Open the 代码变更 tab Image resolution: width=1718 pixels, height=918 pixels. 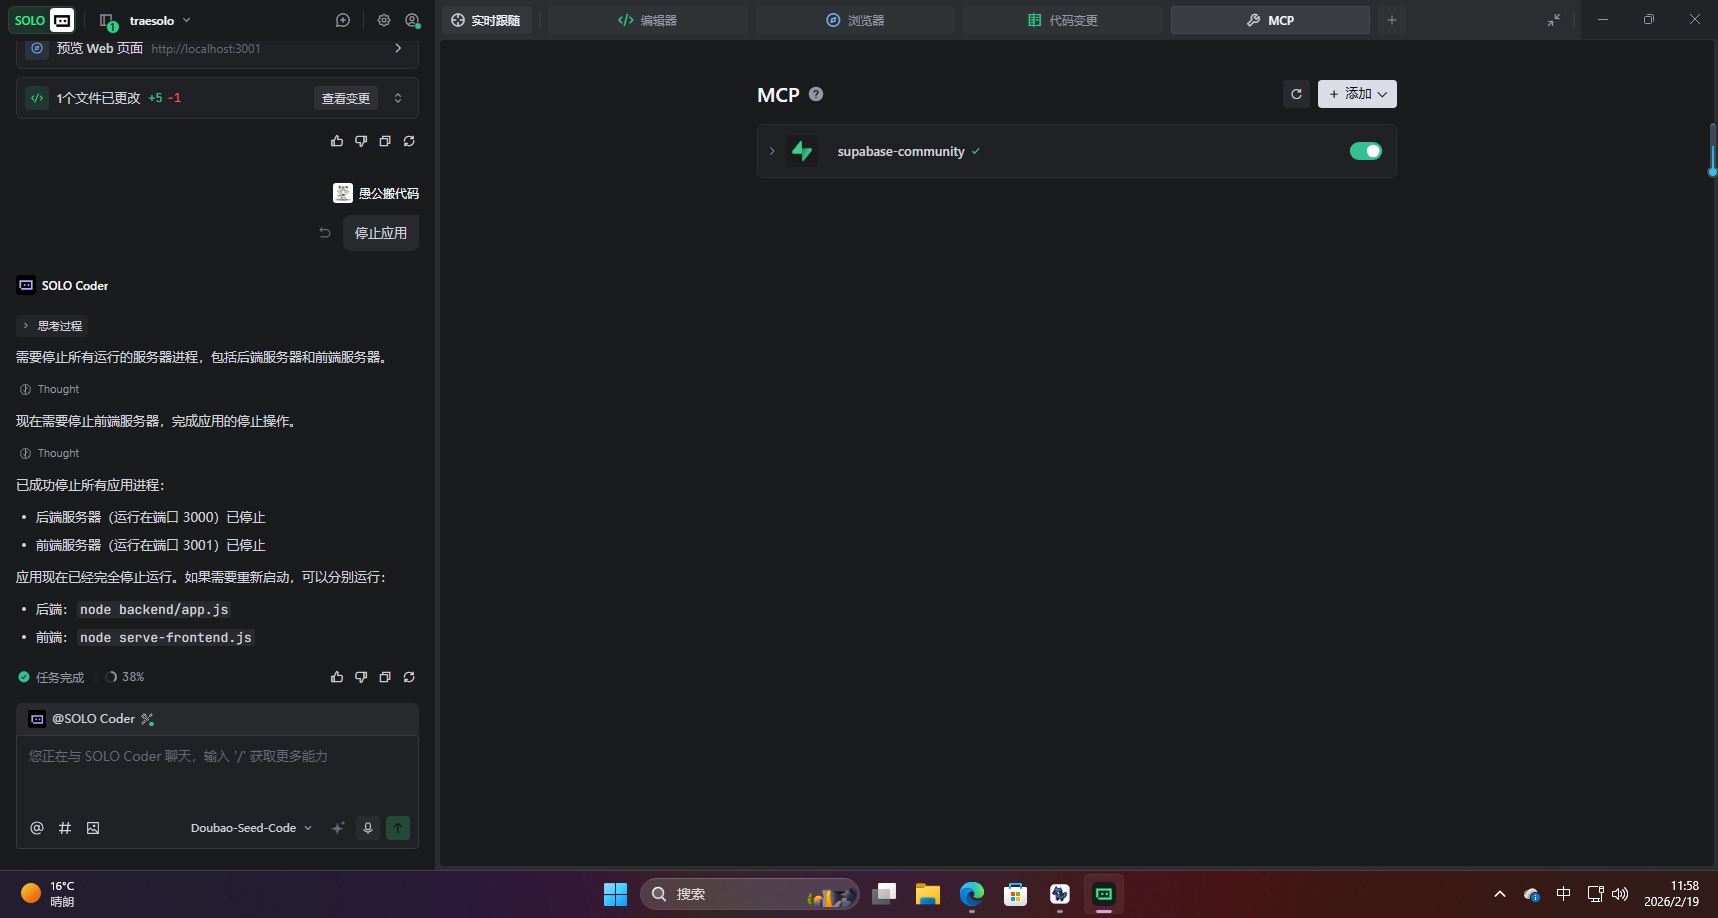coord(1062,20)
